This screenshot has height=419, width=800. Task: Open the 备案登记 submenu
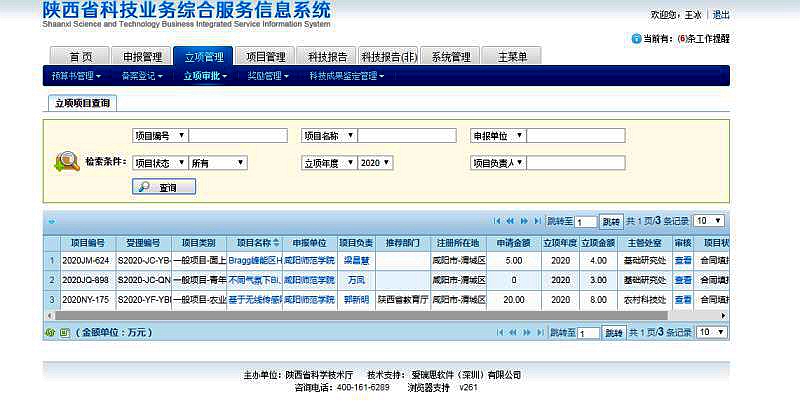point(144,76)
